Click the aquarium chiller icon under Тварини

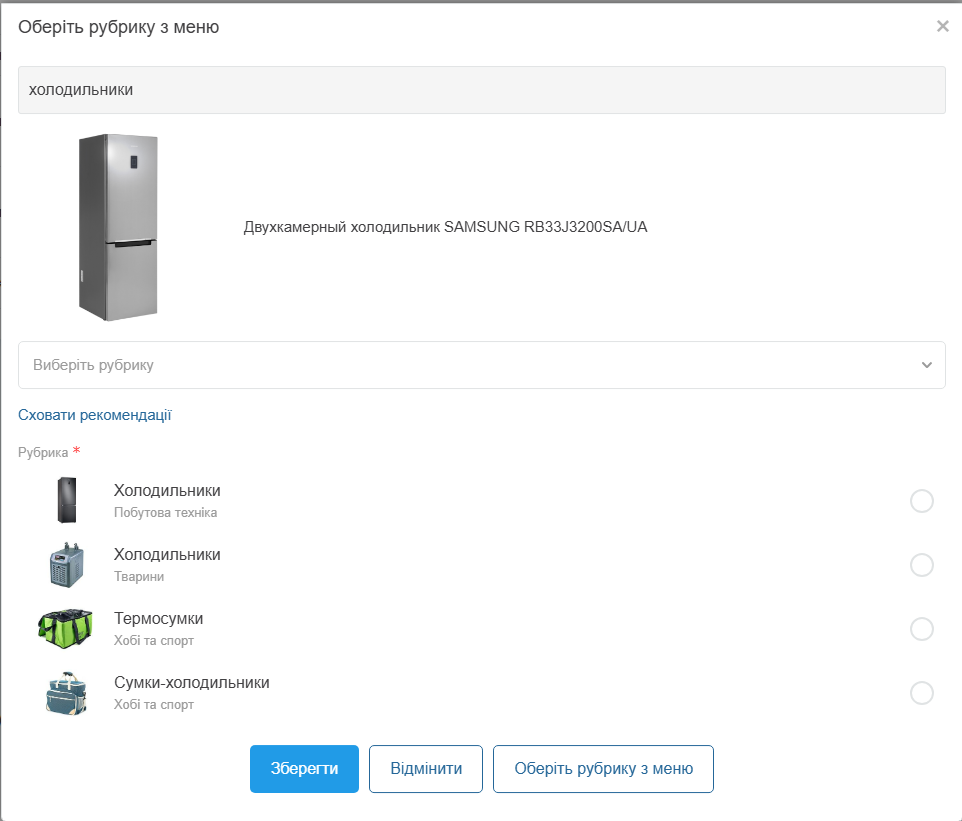pyautogui.click(x=66, y=565)
